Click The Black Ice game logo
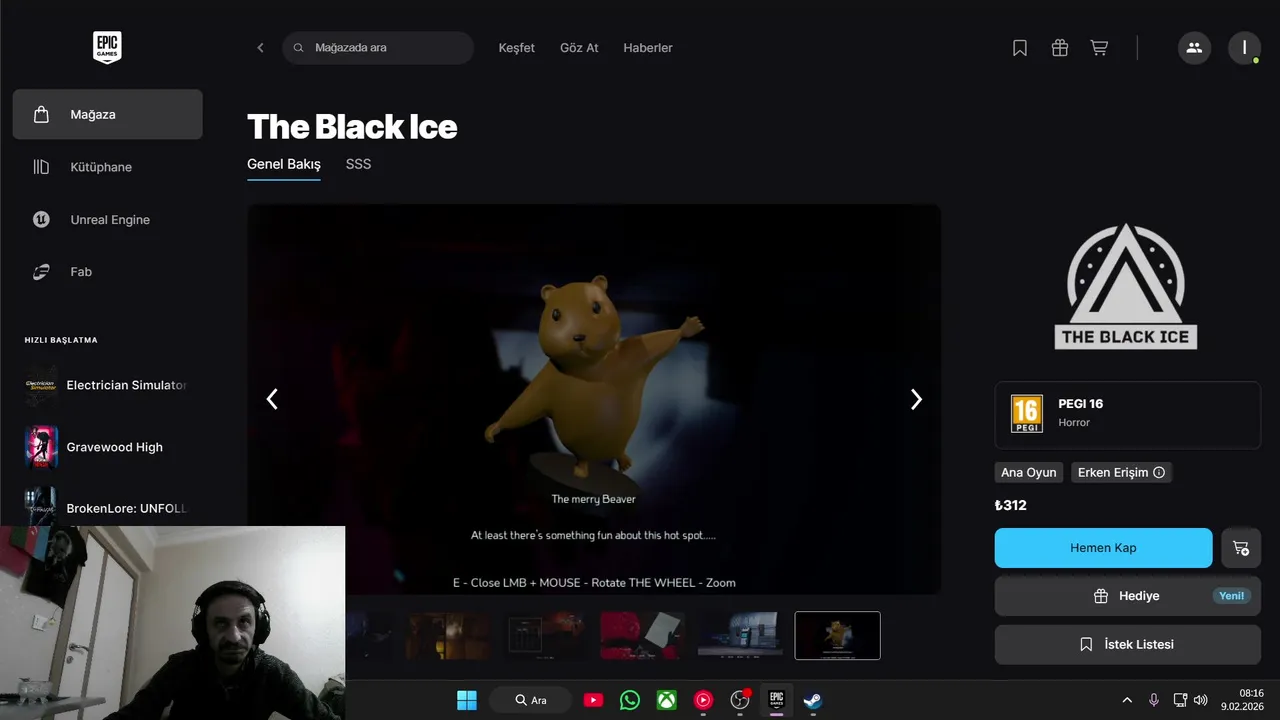 1126,286
